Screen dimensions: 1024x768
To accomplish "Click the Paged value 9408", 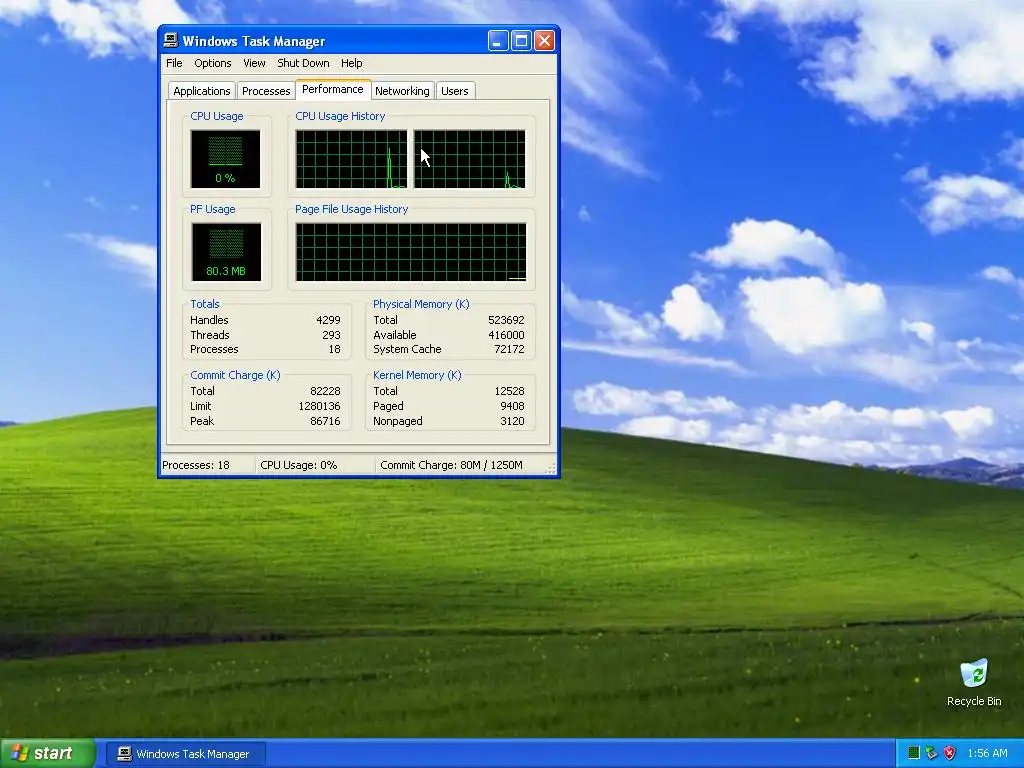I will pos(512,406).
